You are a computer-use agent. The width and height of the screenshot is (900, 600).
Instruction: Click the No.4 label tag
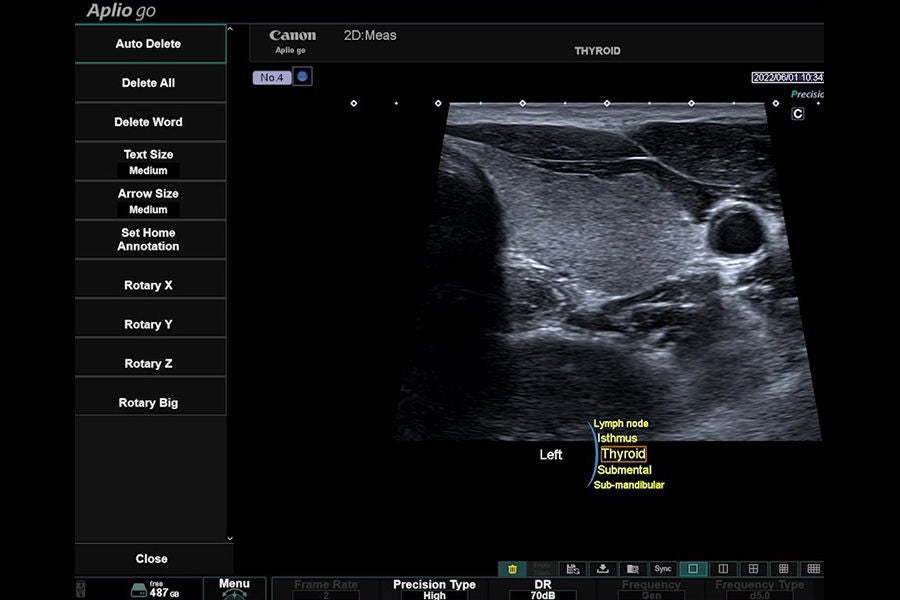(x=271, y=77)
